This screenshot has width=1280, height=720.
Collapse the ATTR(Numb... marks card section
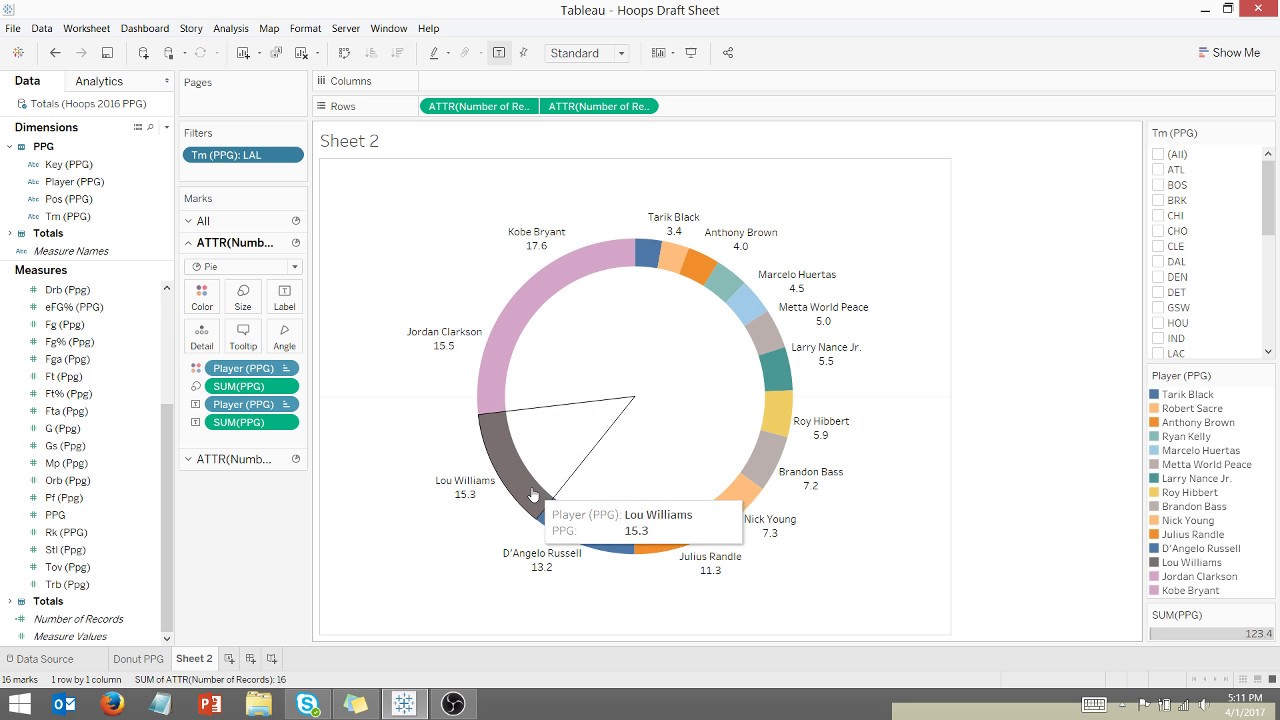[x=189, y=243]
